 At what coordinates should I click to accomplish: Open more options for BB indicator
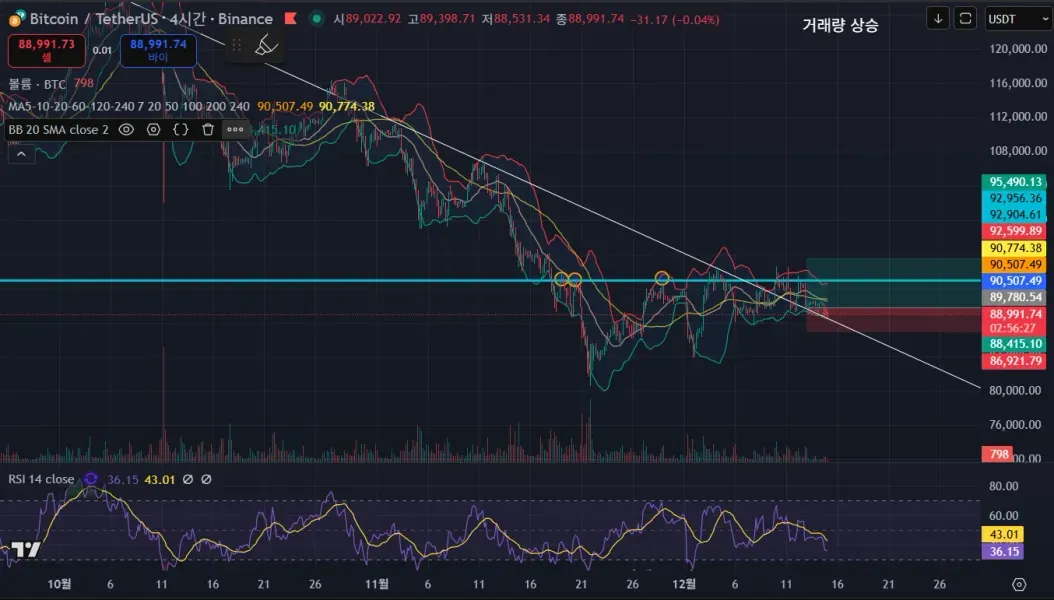(x=235, y=130)
